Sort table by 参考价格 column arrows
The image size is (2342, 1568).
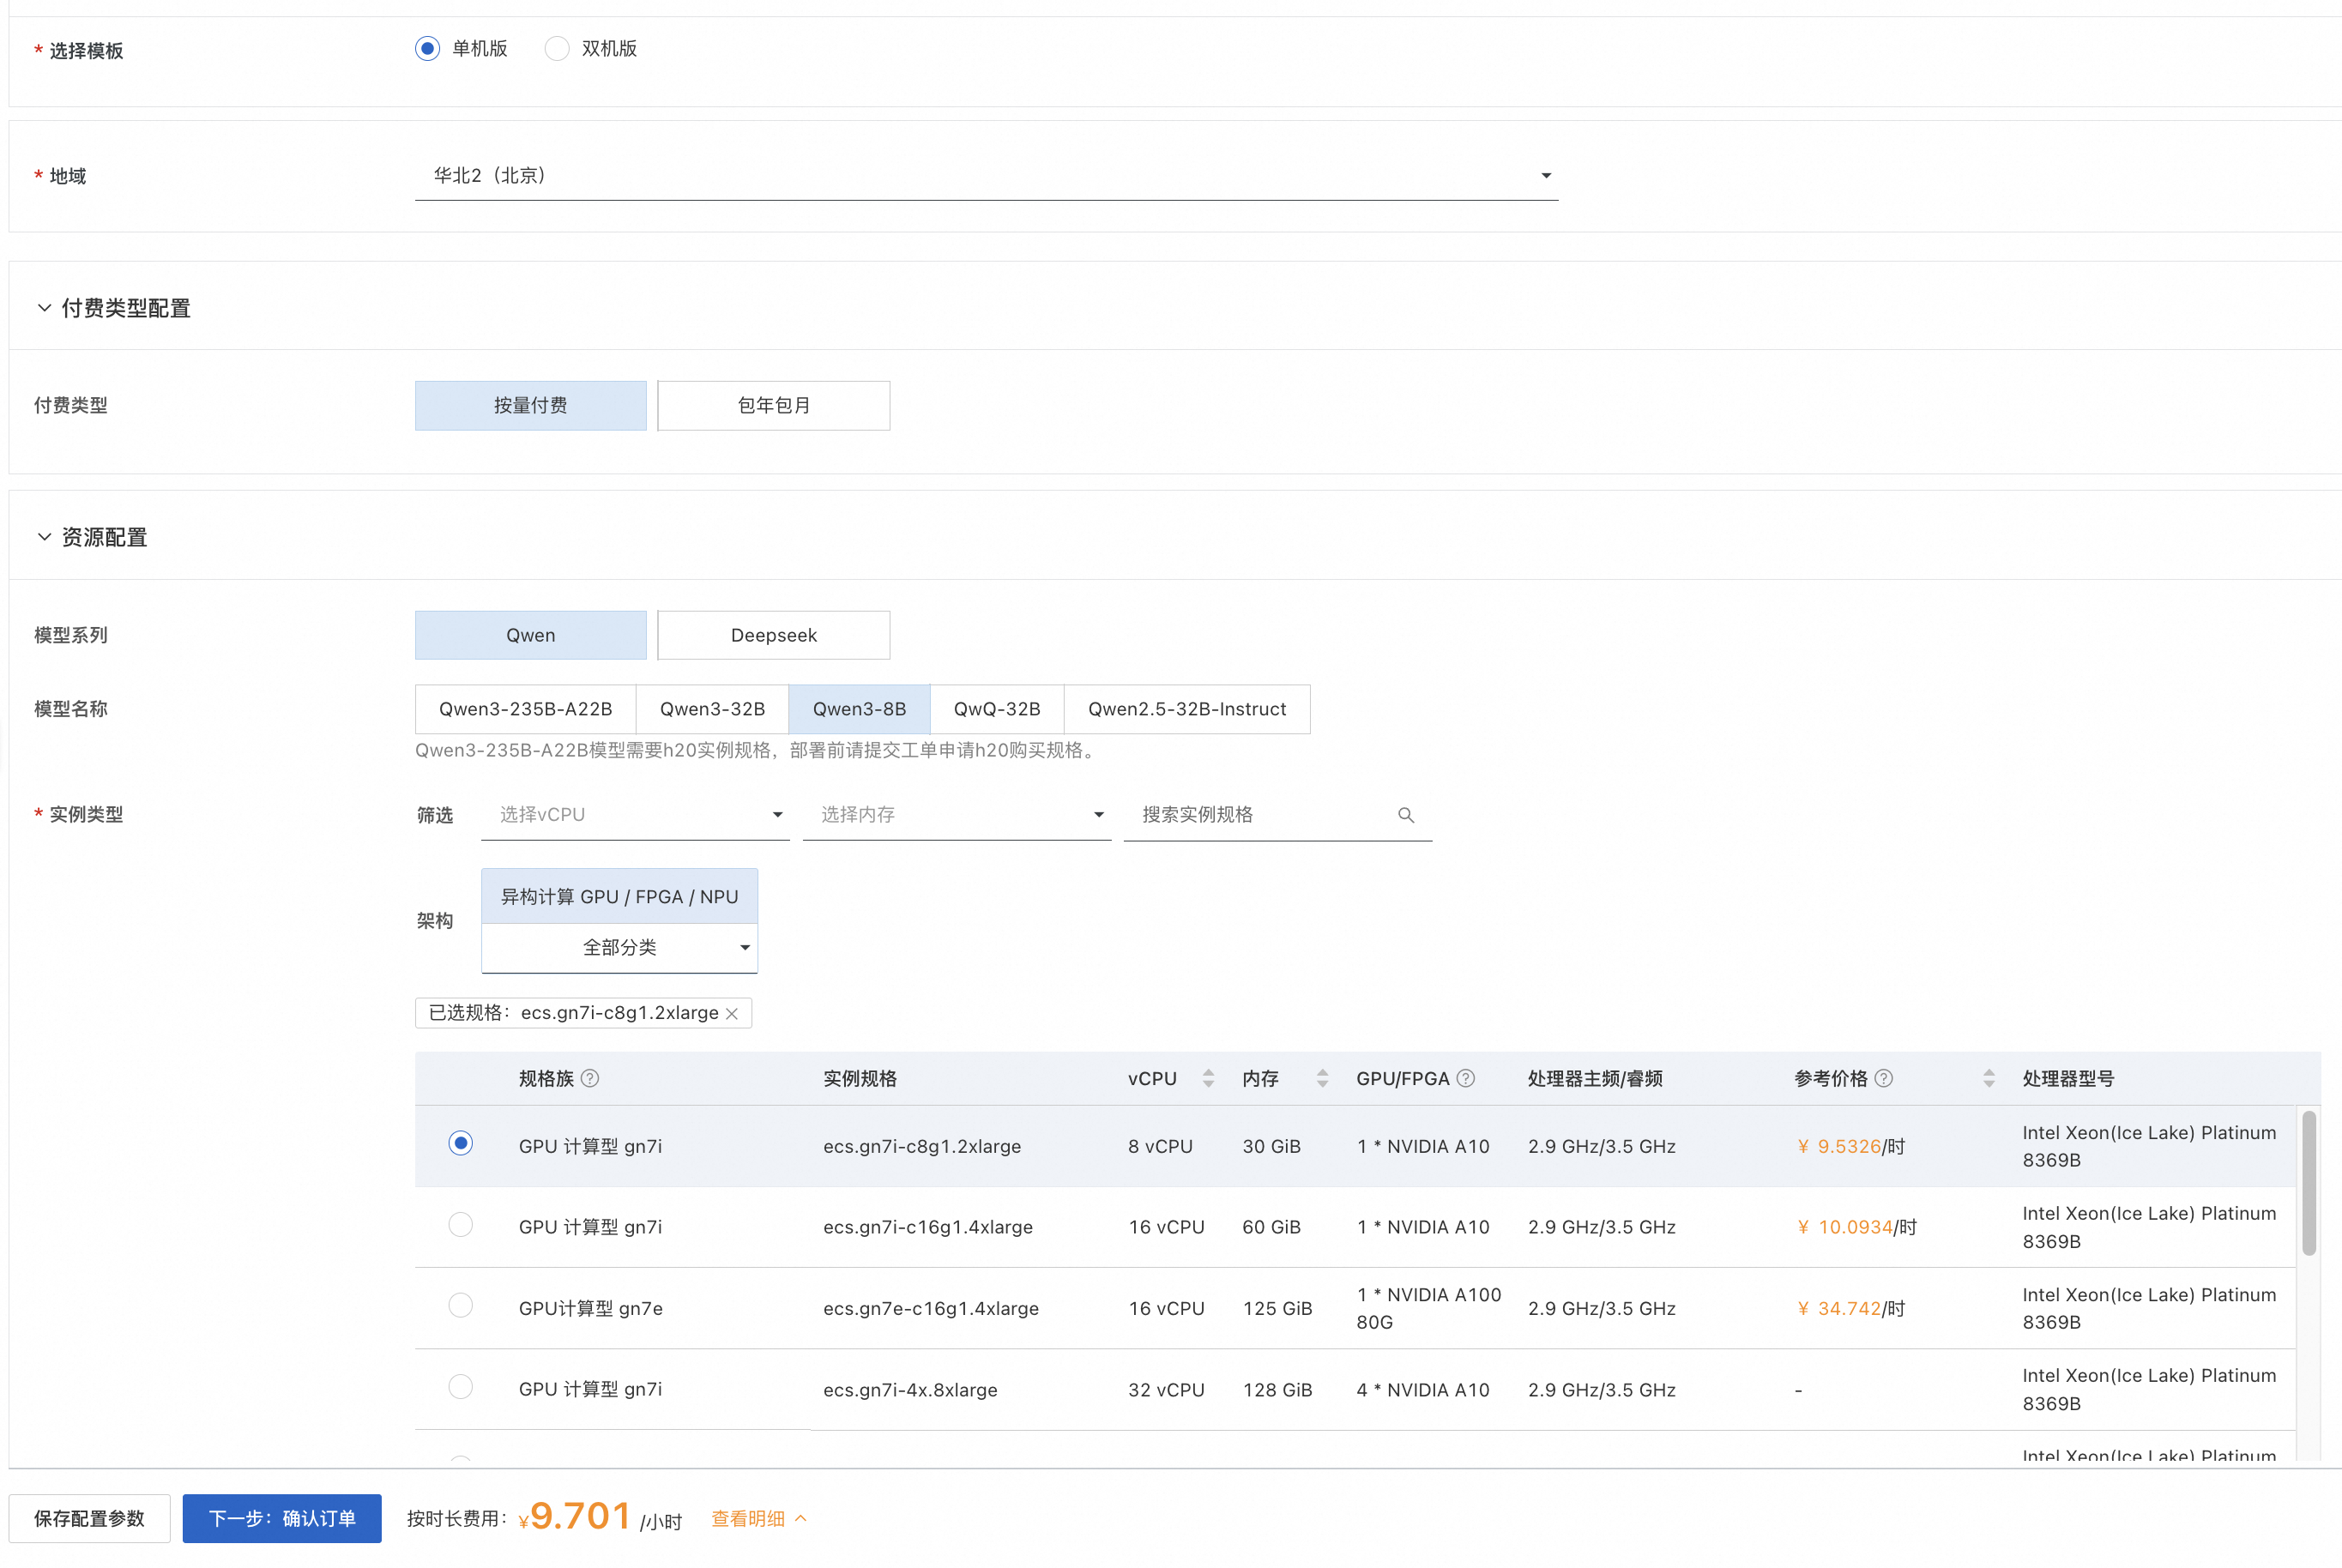(x=1988, y=1078)
